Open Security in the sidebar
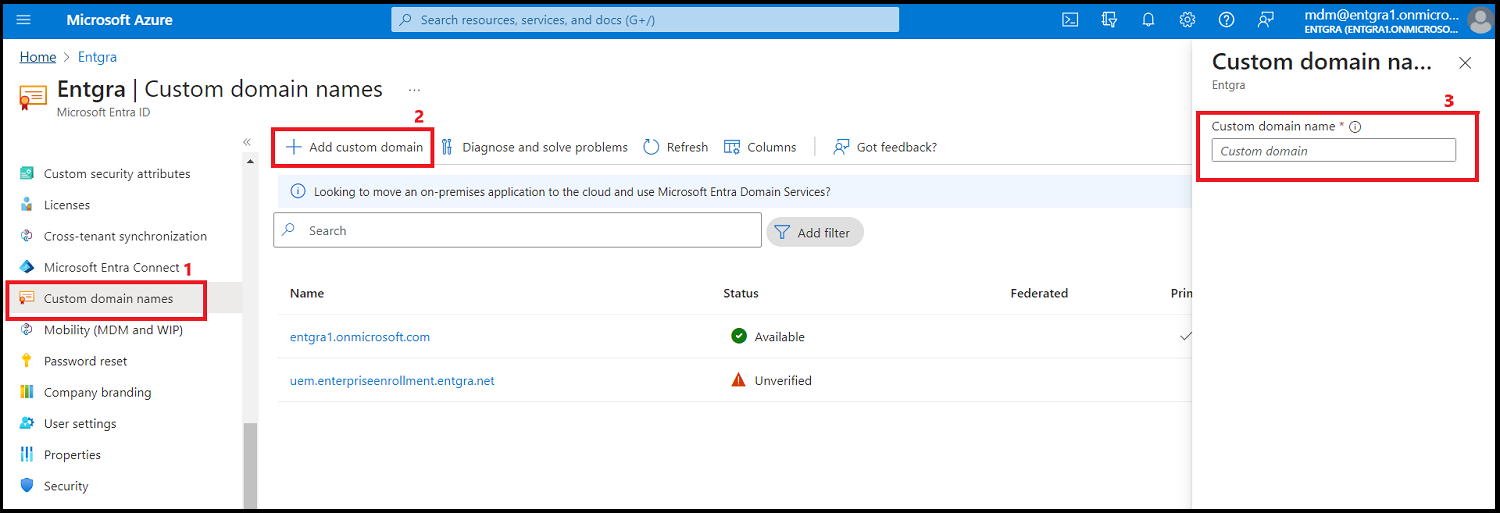Image resolution: width=1500 pixels, height=513 pixels. (x=66, y=486)
